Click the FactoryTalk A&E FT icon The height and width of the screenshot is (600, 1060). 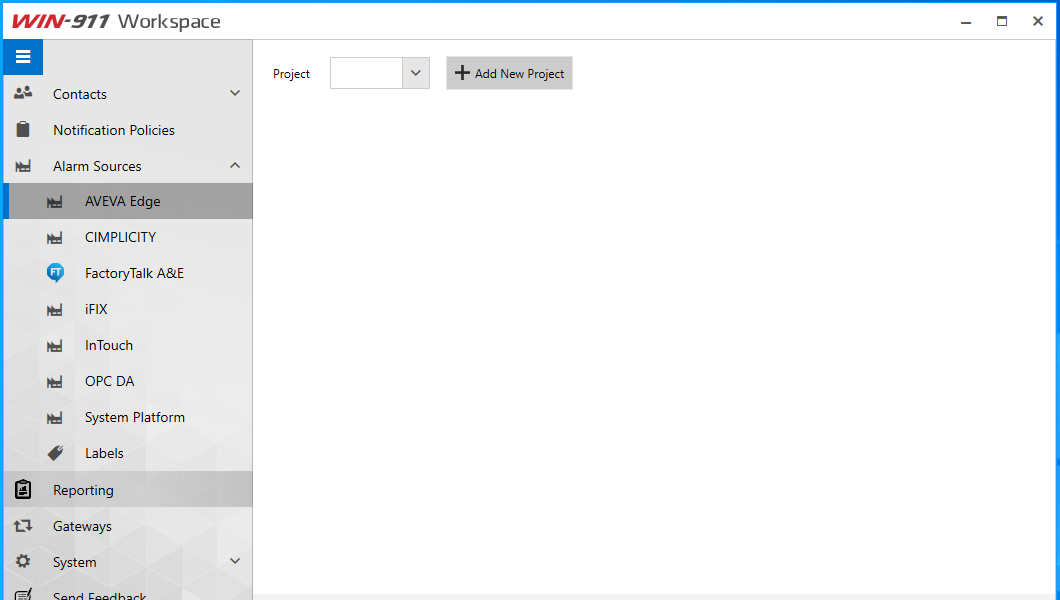tap(55, 273)
